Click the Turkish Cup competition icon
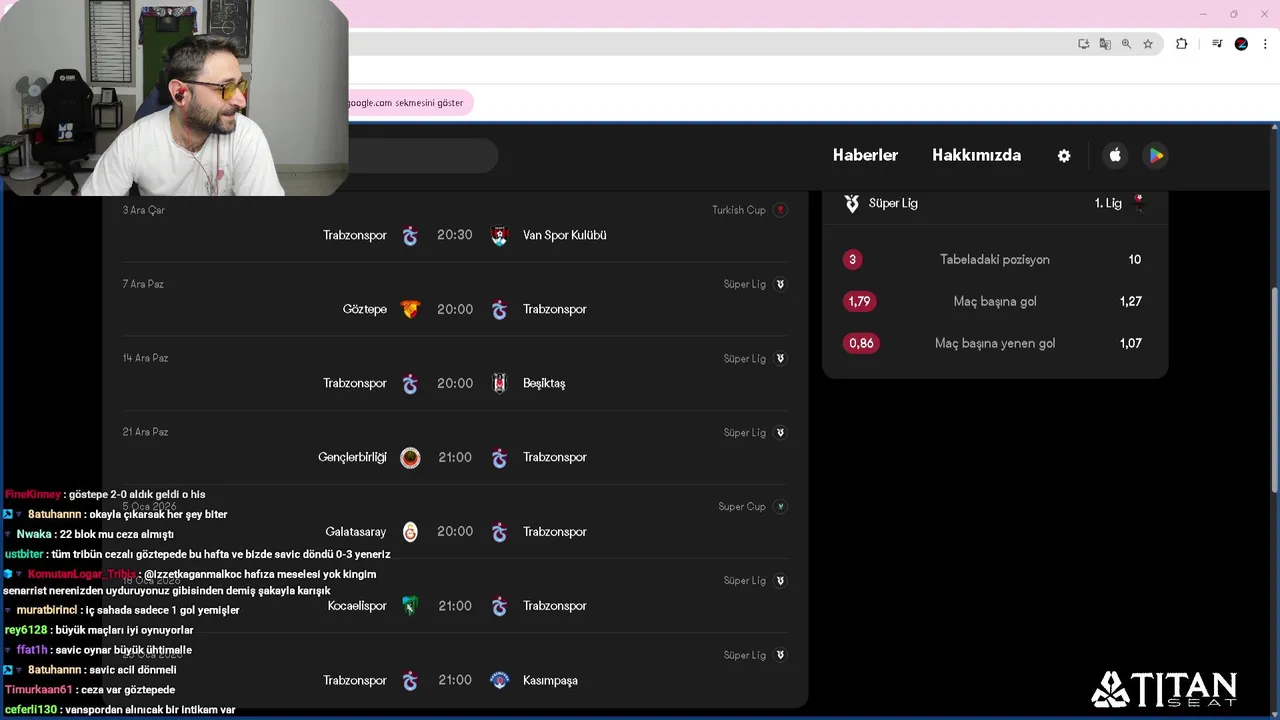 [x=780, y=210]
